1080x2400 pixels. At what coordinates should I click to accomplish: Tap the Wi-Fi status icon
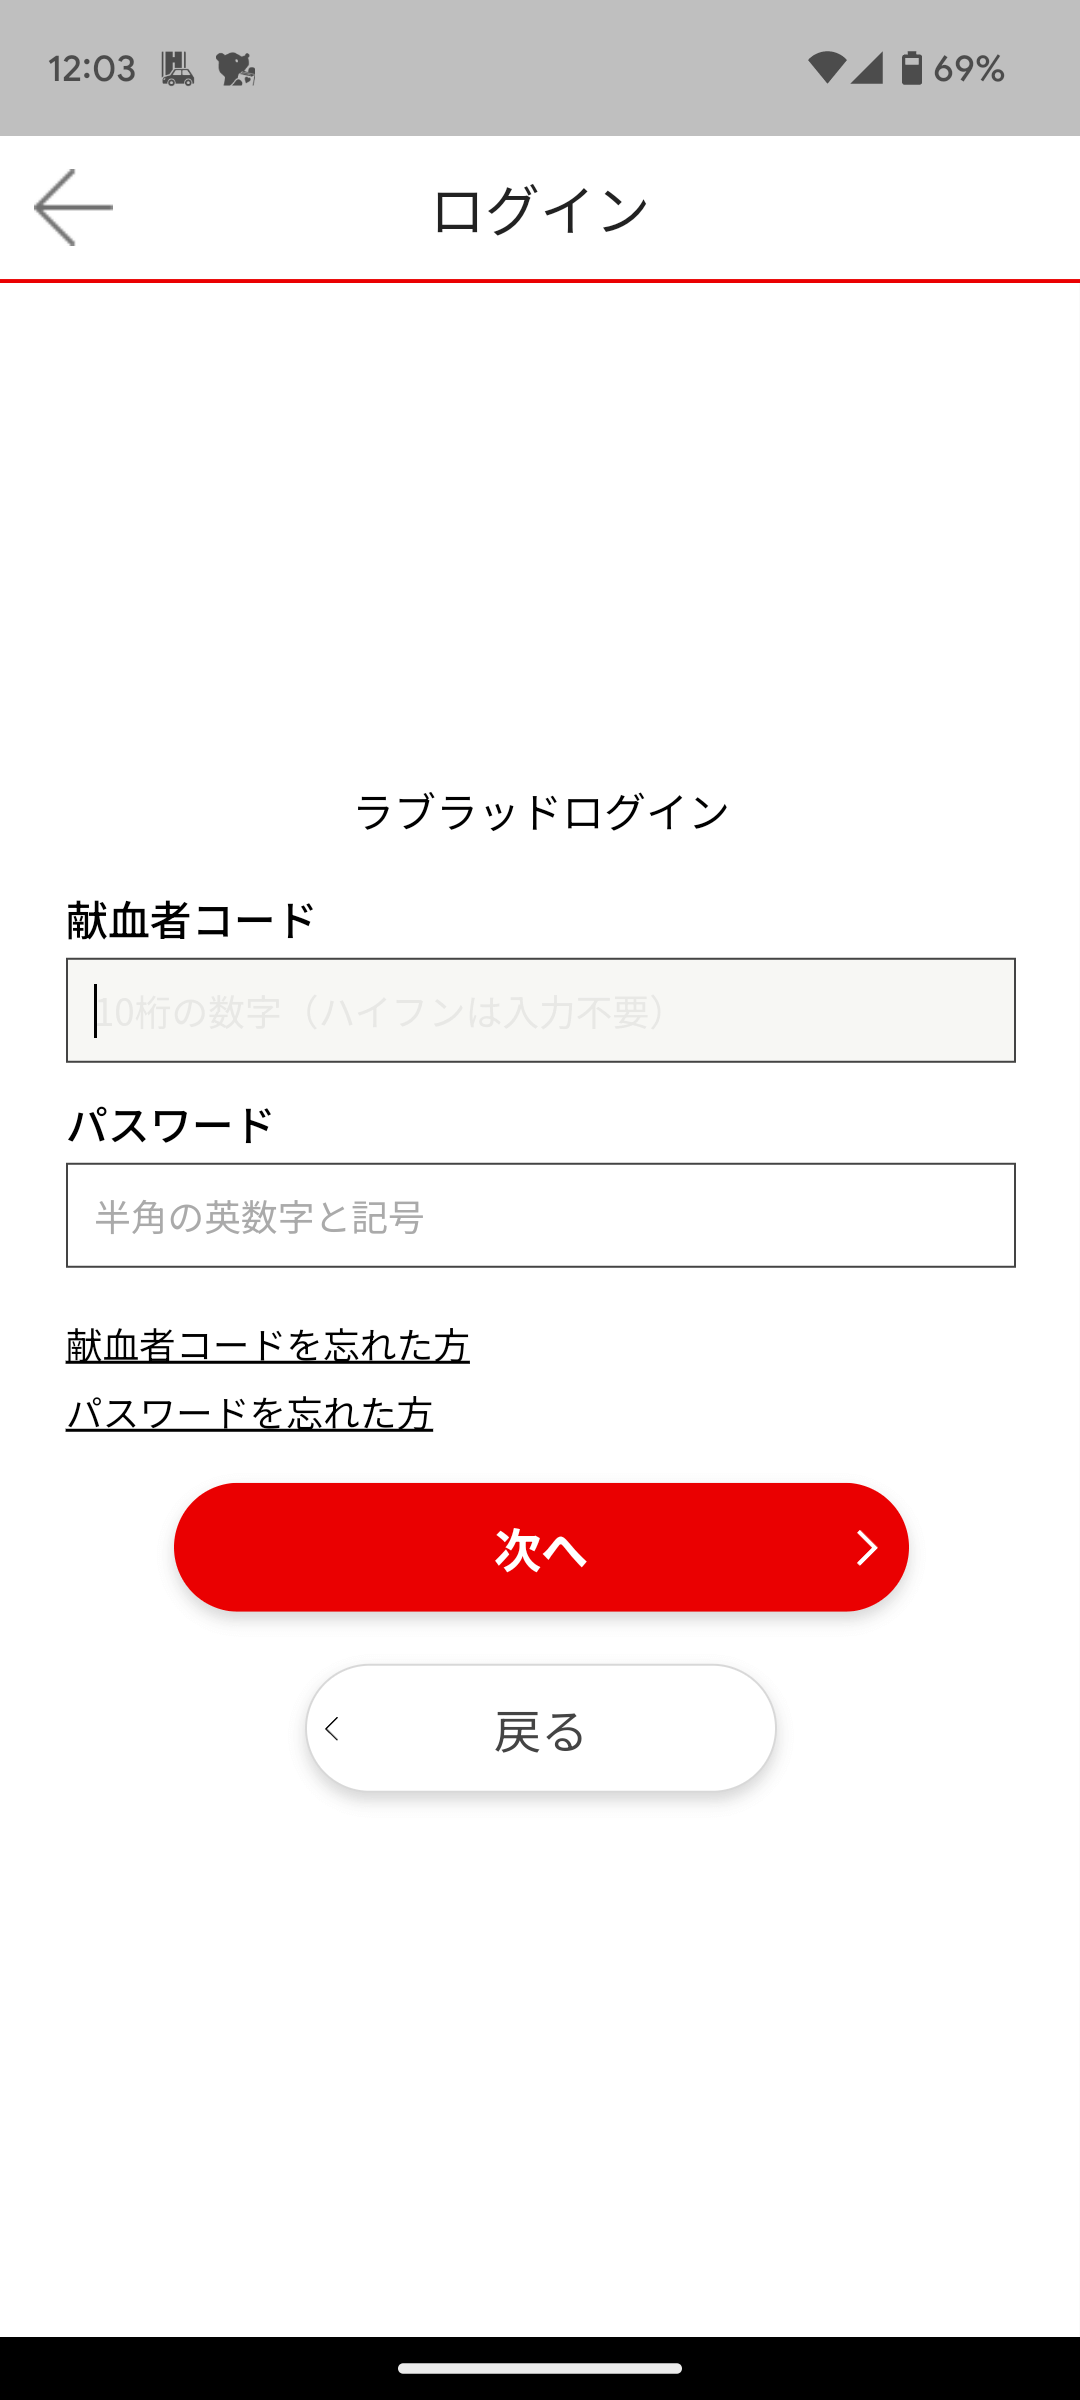(x=826, y=68)
